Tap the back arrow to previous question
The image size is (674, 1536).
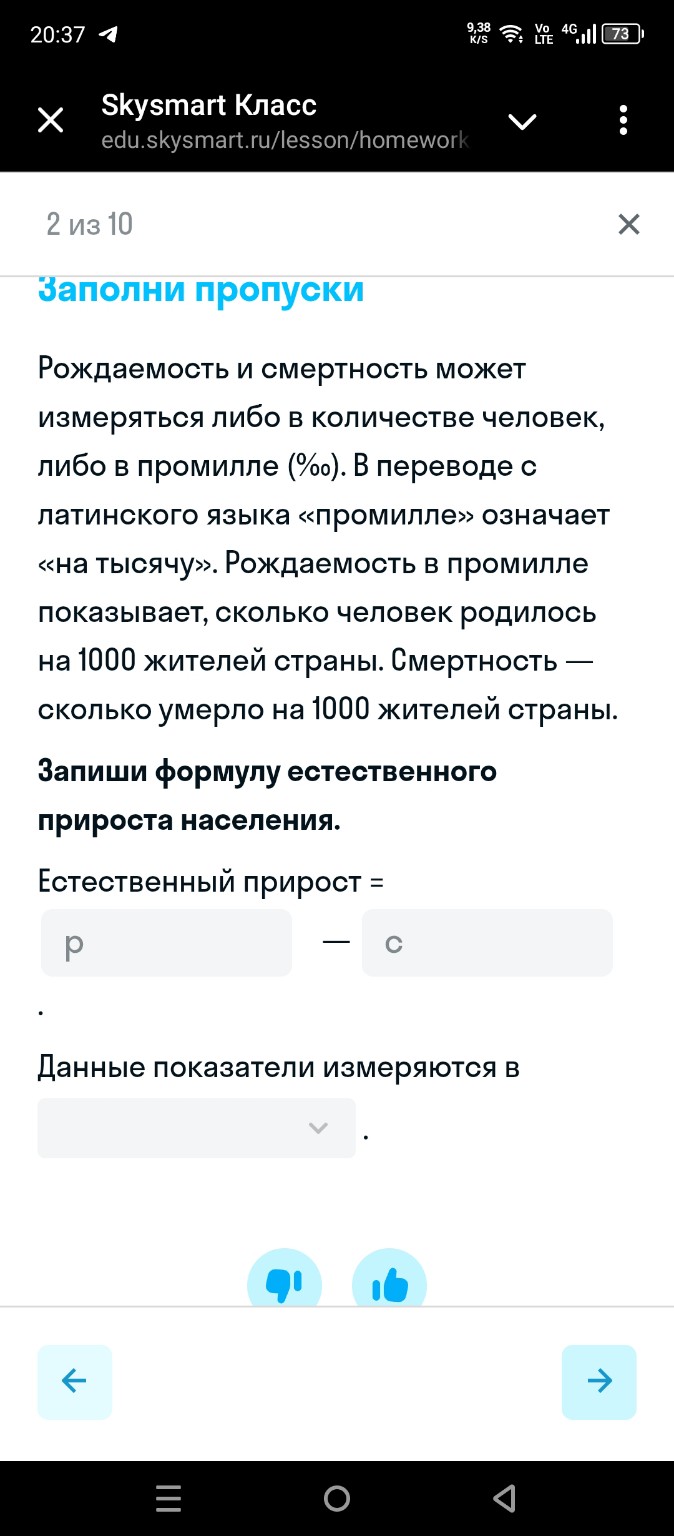point(74,1381)
